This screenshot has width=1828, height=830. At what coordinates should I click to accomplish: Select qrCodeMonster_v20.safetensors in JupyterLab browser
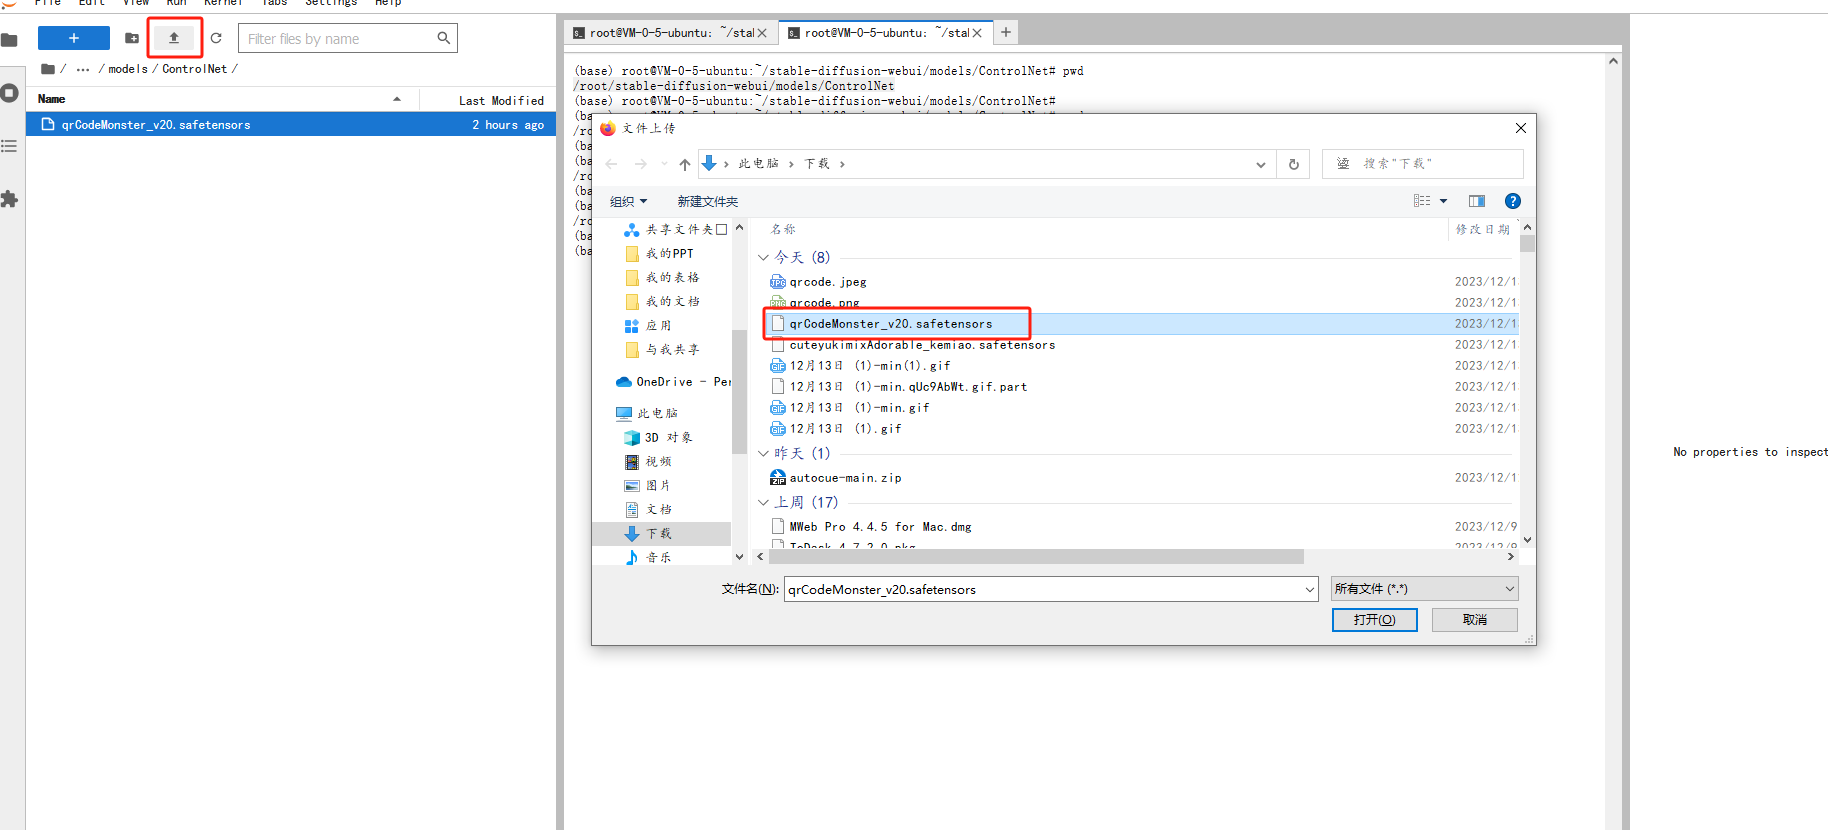pyautogui.click(x=291, y=125)
